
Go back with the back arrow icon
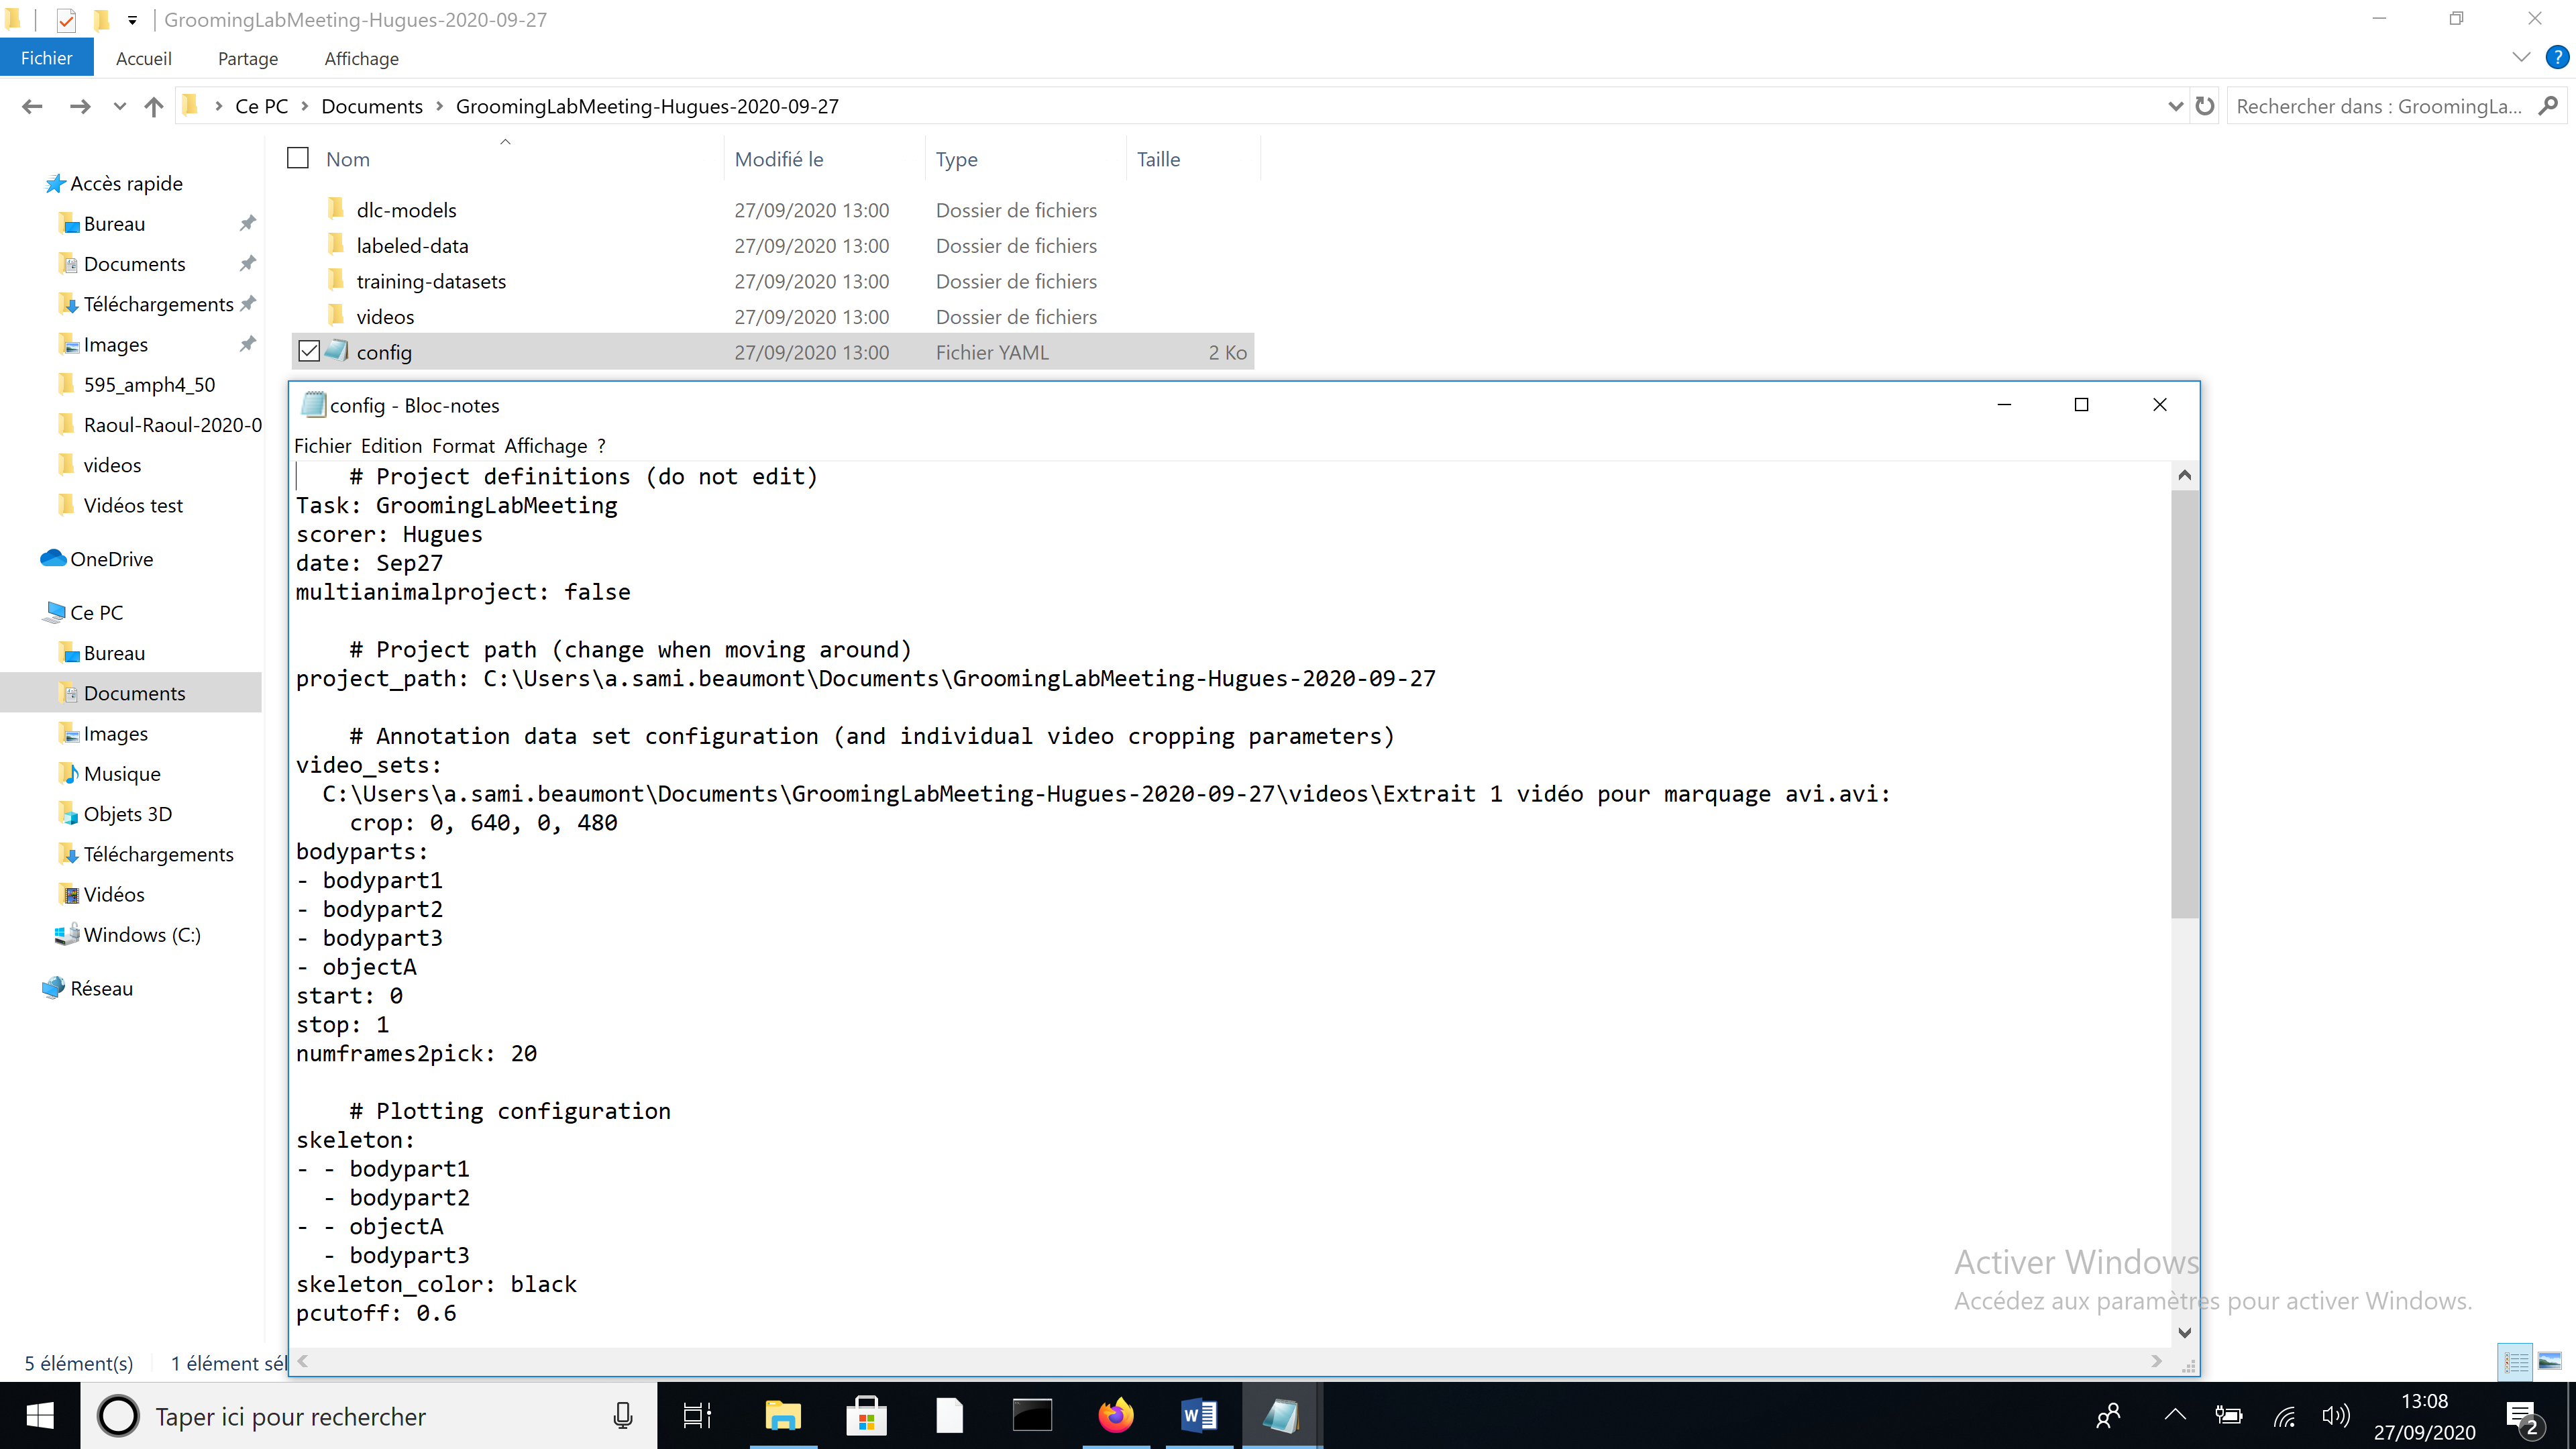(33, 106)
